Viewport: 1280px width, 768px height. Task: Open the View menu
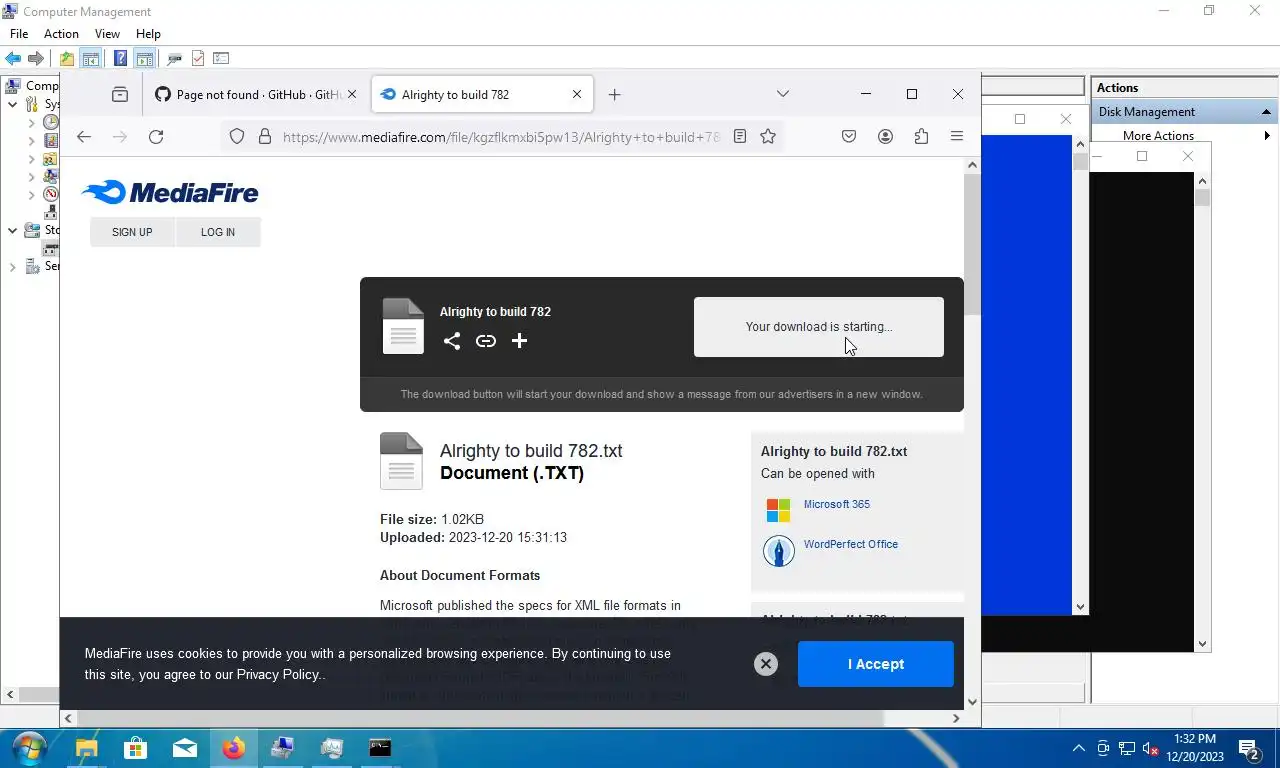coord(107,34)
